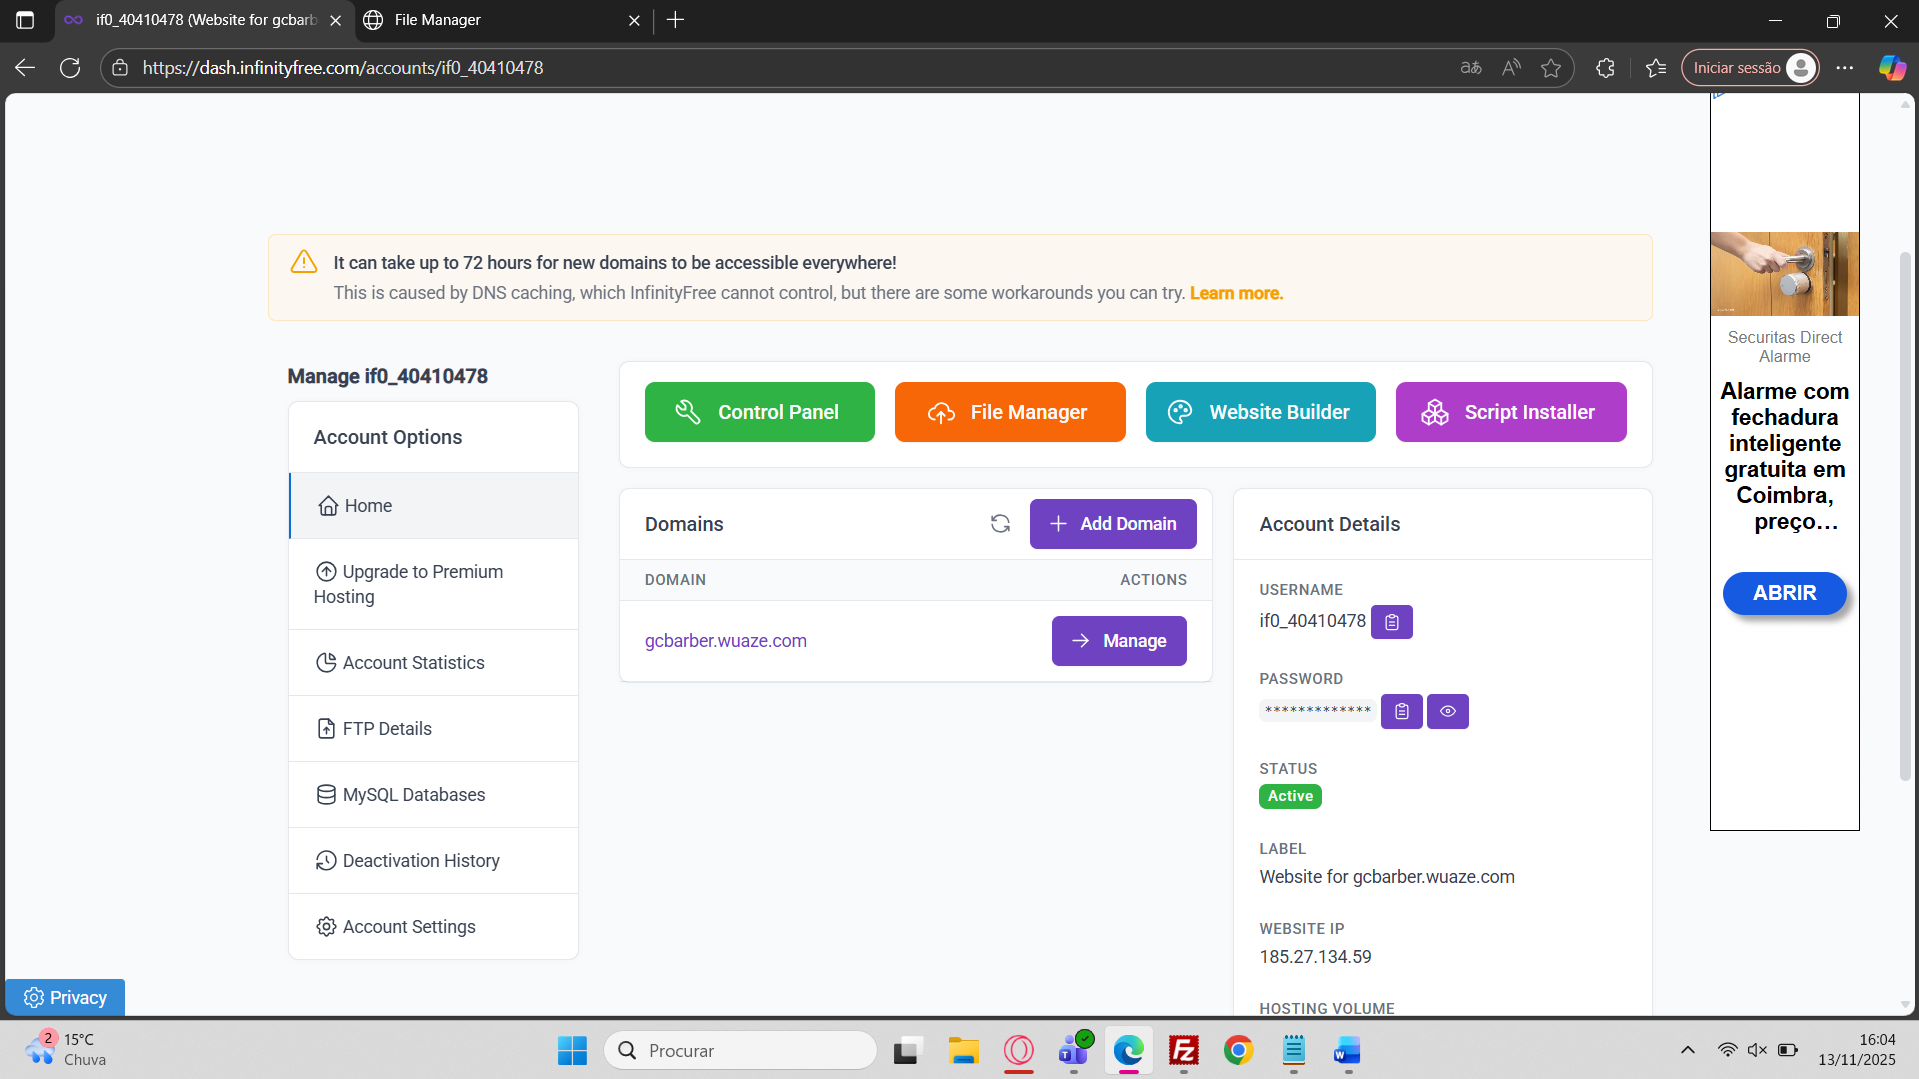Open the Copilot sidebar icon
Image resolution: width=1919 pixels, height=1079 pixels.
1891,68
